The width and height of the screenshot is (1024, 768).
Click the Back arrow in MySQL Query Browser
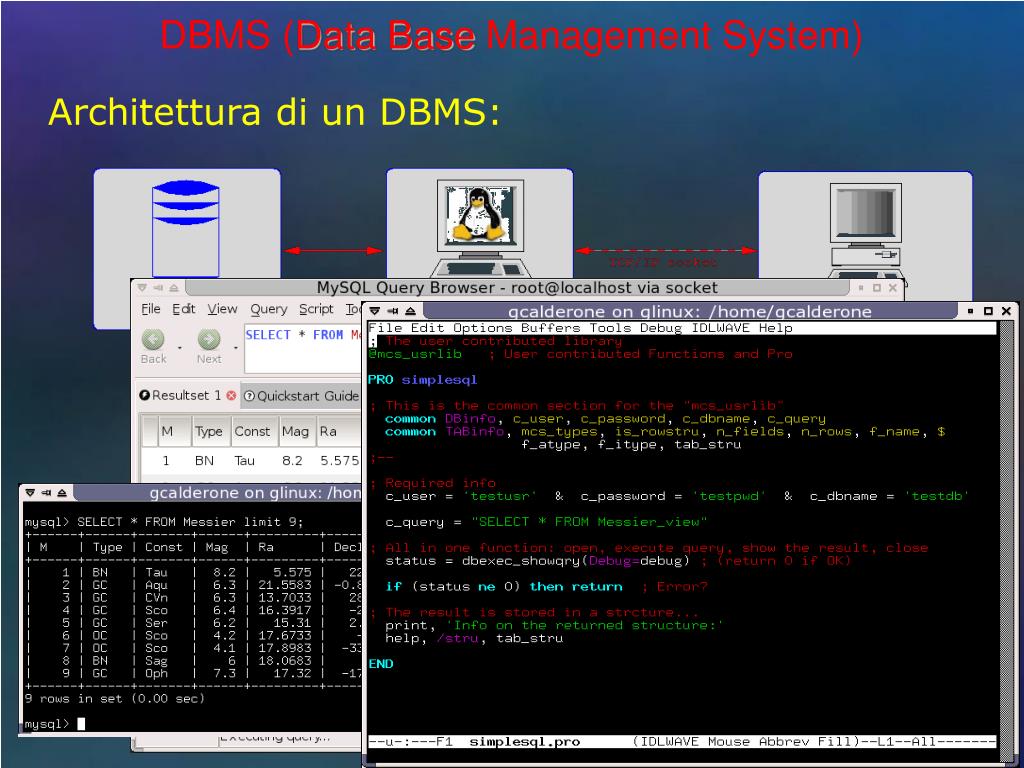point(153,339)
